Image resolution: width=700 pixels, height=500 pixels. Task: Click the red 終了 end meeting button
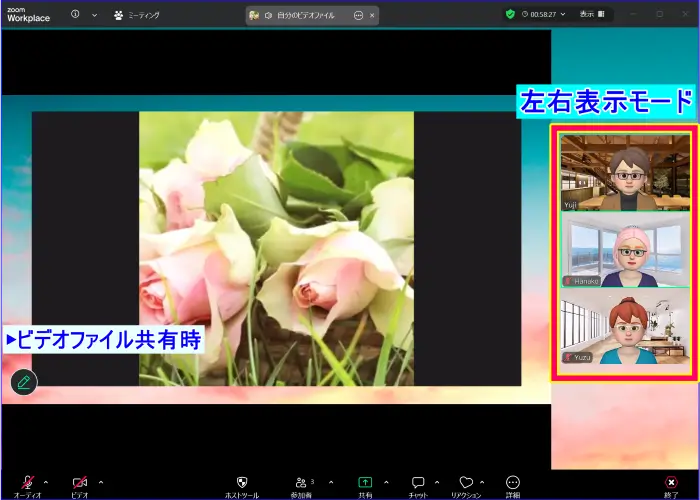pos(671,484)
